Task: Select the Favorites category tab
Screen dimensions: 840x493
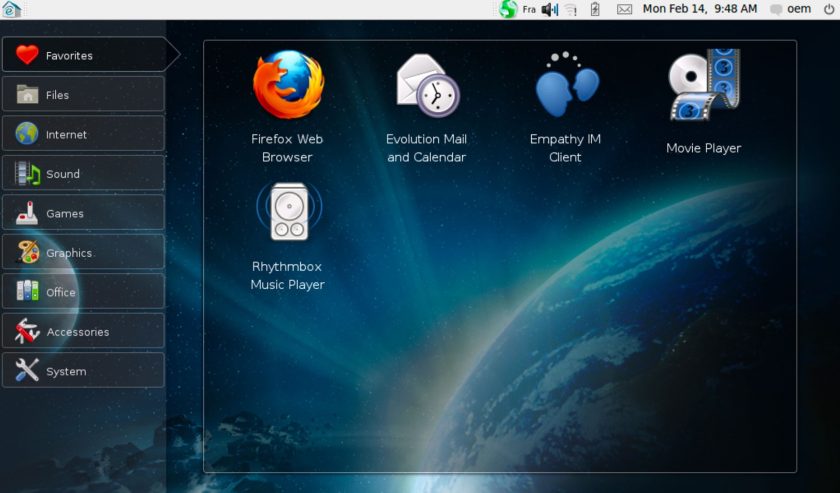Action: point(90,55)
